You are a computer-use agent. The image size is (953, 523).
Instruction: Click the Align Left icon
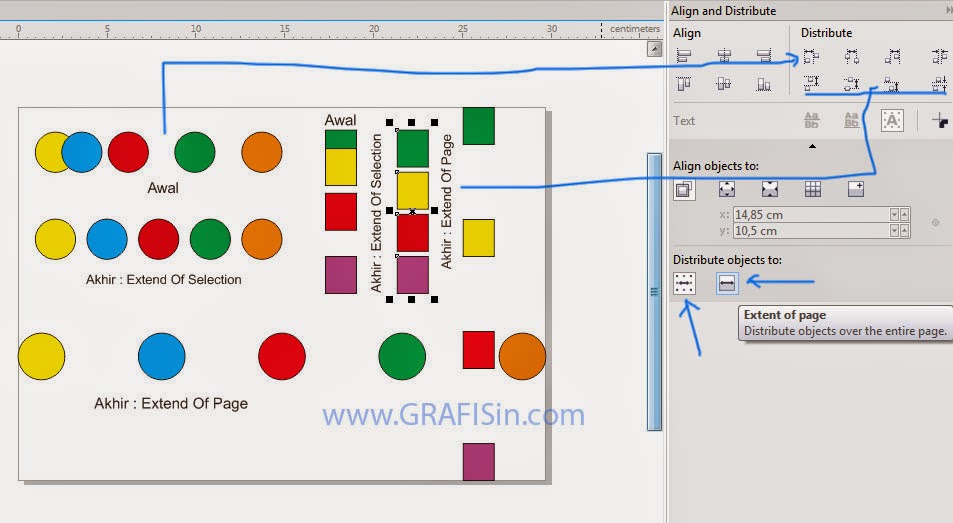684,56
